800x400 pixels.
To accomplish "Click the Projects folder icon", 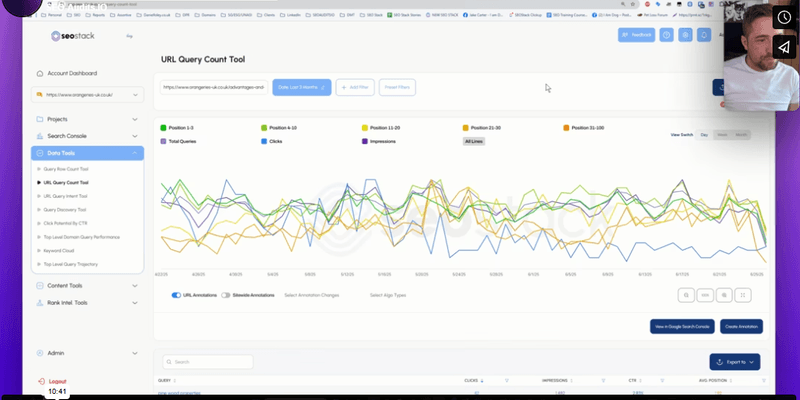I will click(x=40, y=119).
